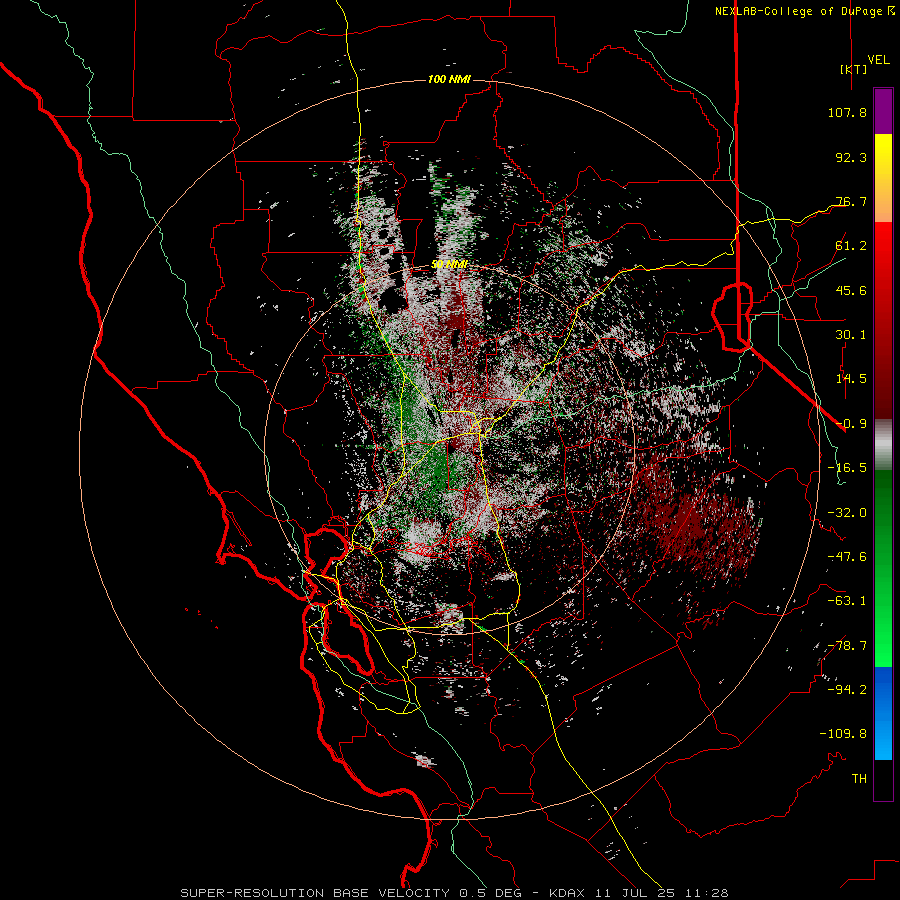Select the 45.6 velocity label
This screenshot has height=900, width=900.
point(851,290)
